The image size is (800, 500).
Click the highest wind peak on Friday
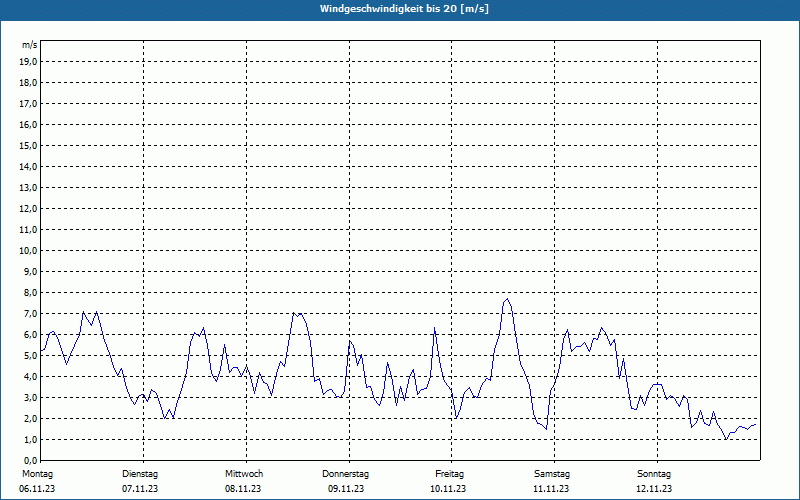click(507, 299)
